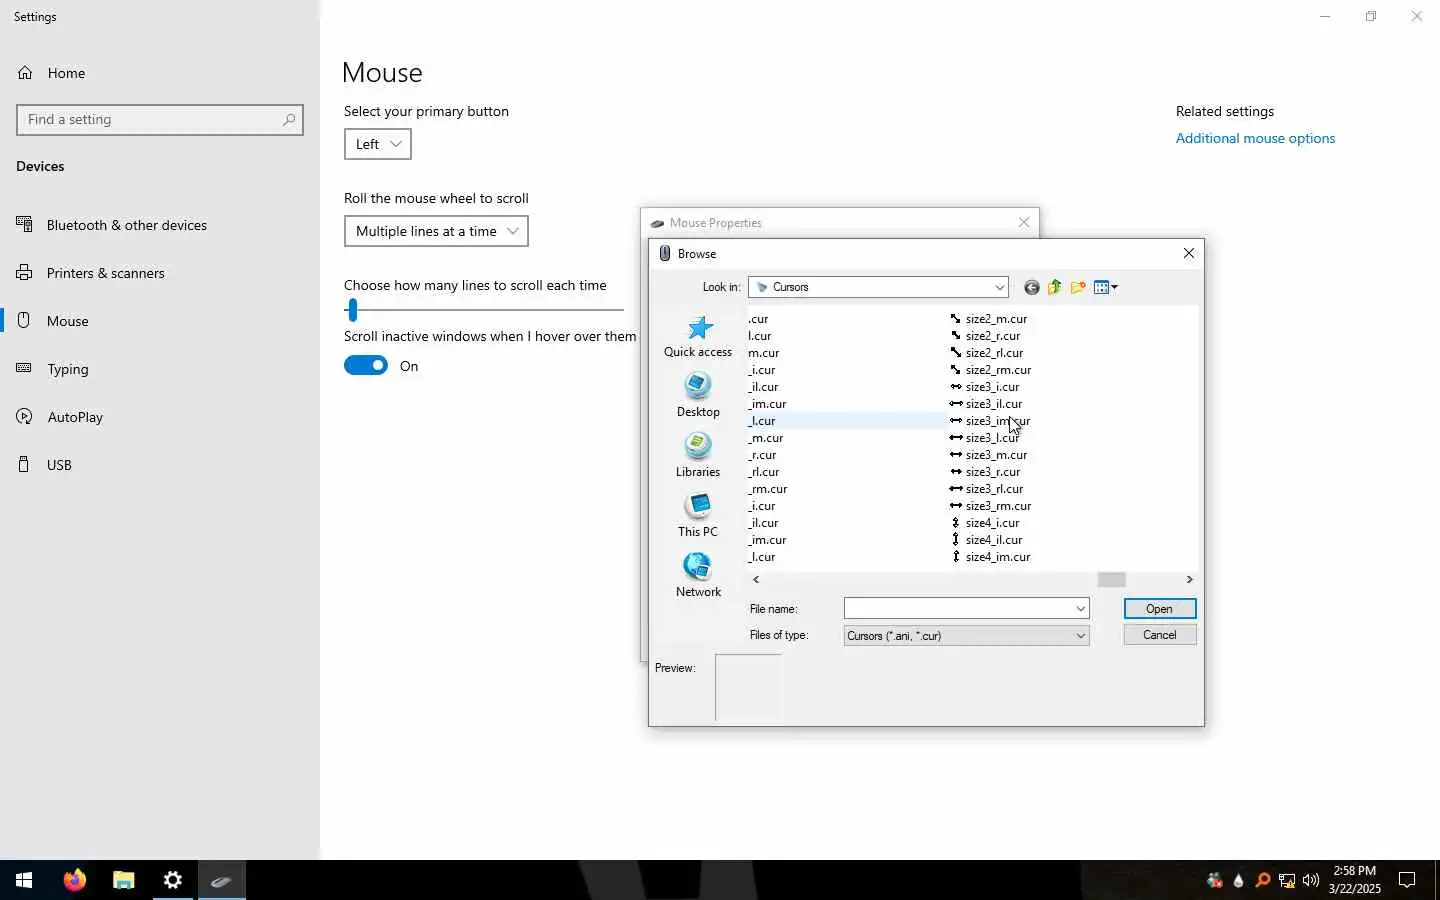Viewport: 1440px width, 900px height.
Task: Select the size2_m.cur cursor file
Action: (x=988, y=319)
